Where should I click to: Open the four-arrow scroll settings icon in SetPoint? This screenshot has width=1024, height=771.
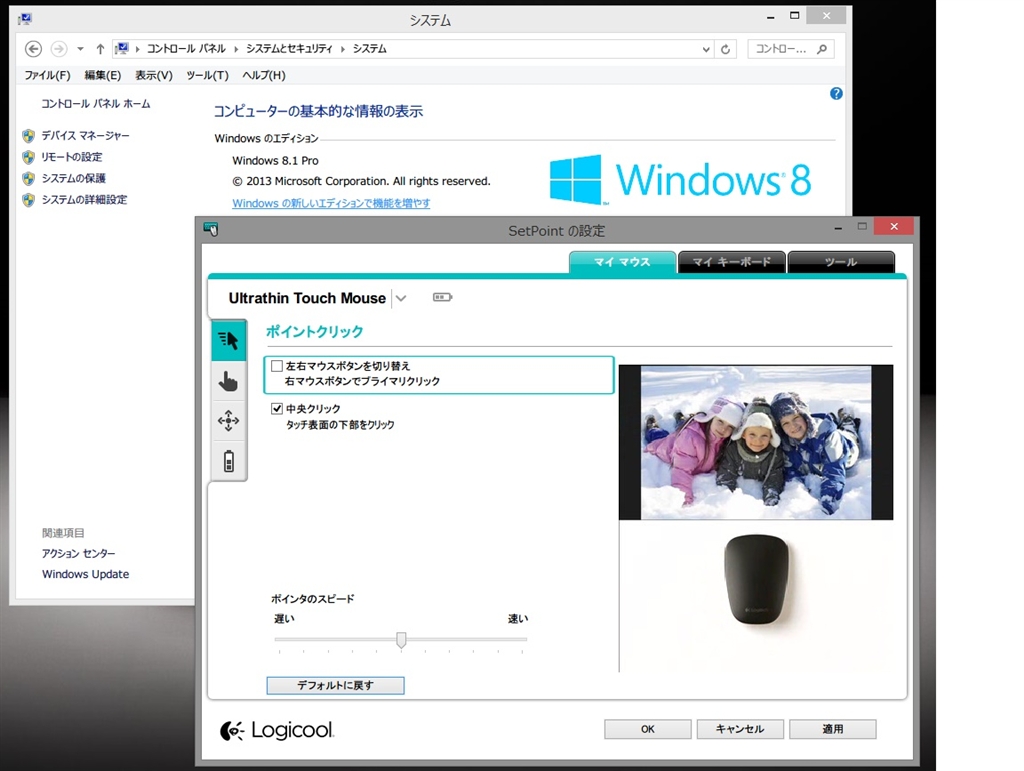229,420
